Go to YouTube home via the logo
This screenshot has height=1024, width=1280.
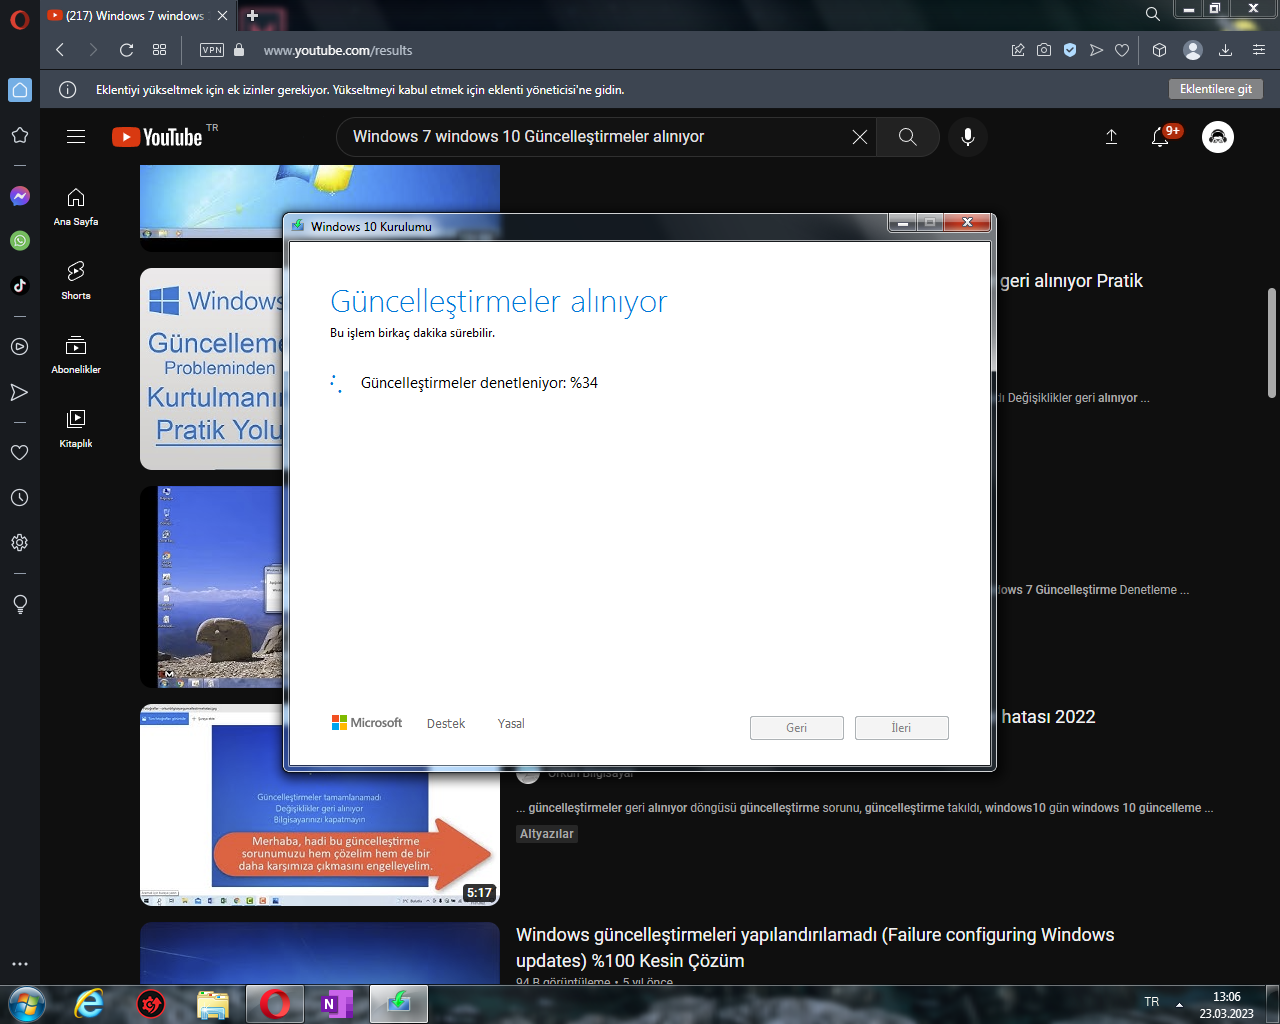coord(158,137)
